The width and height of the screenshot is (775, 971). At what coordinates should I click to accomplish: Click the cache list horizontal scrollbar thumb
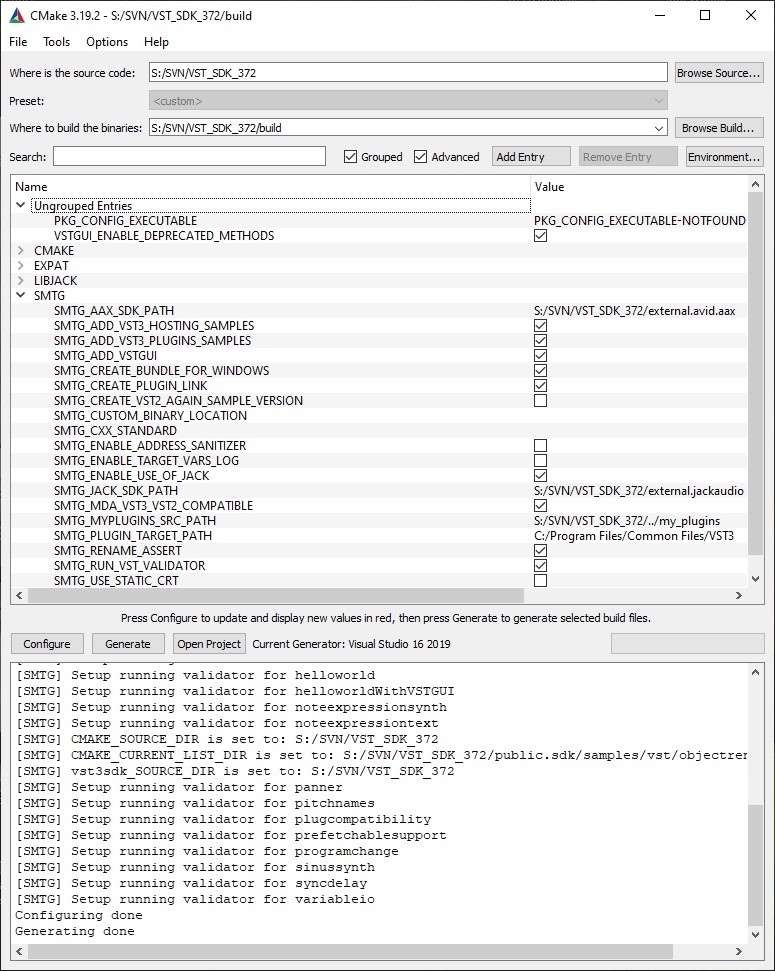pyautogui.click(x=276, y=595)
